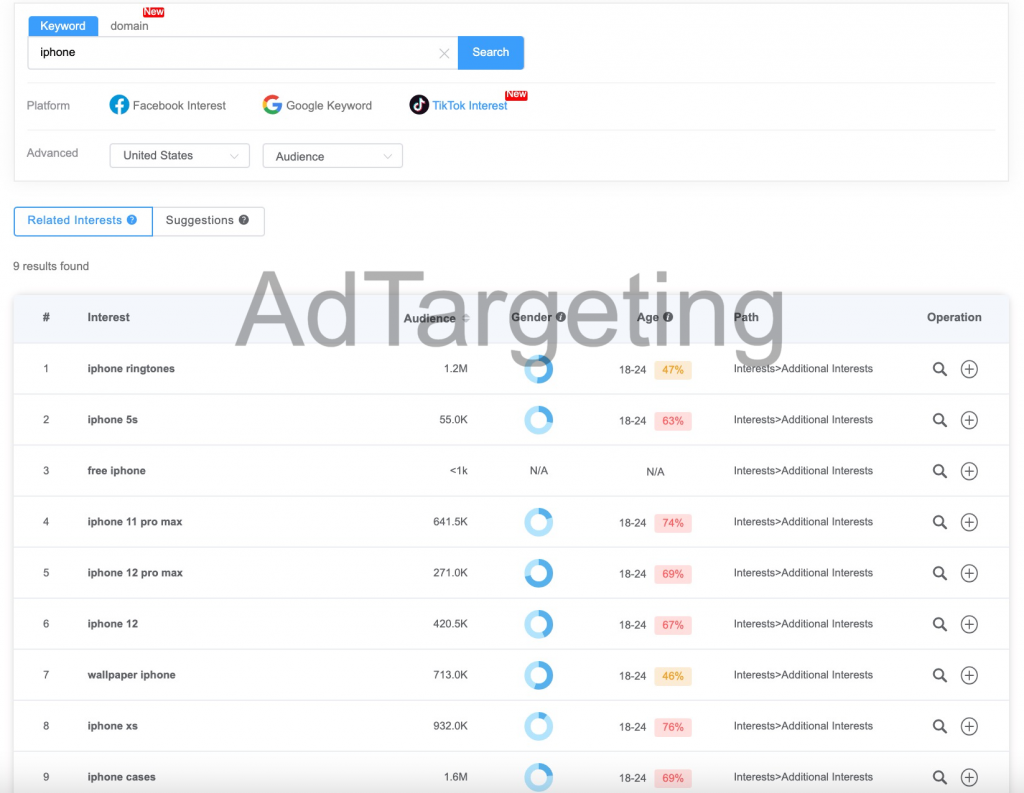Click the iphone 12 pro max gender donut
Image resolution: width=1024 pixels, height=793 pixels.
point(539,573)
